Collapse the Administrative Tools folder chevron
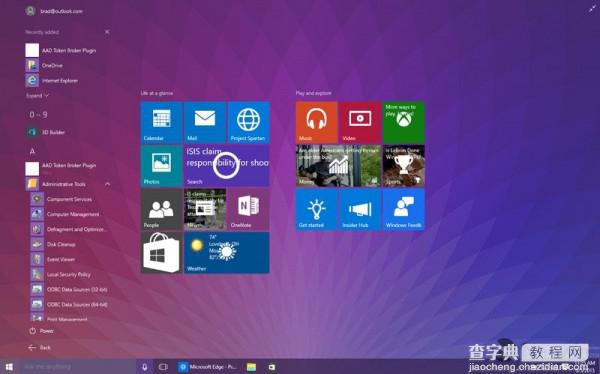Image resolution: width=600 pixels, height=374 pixels. 108,184
